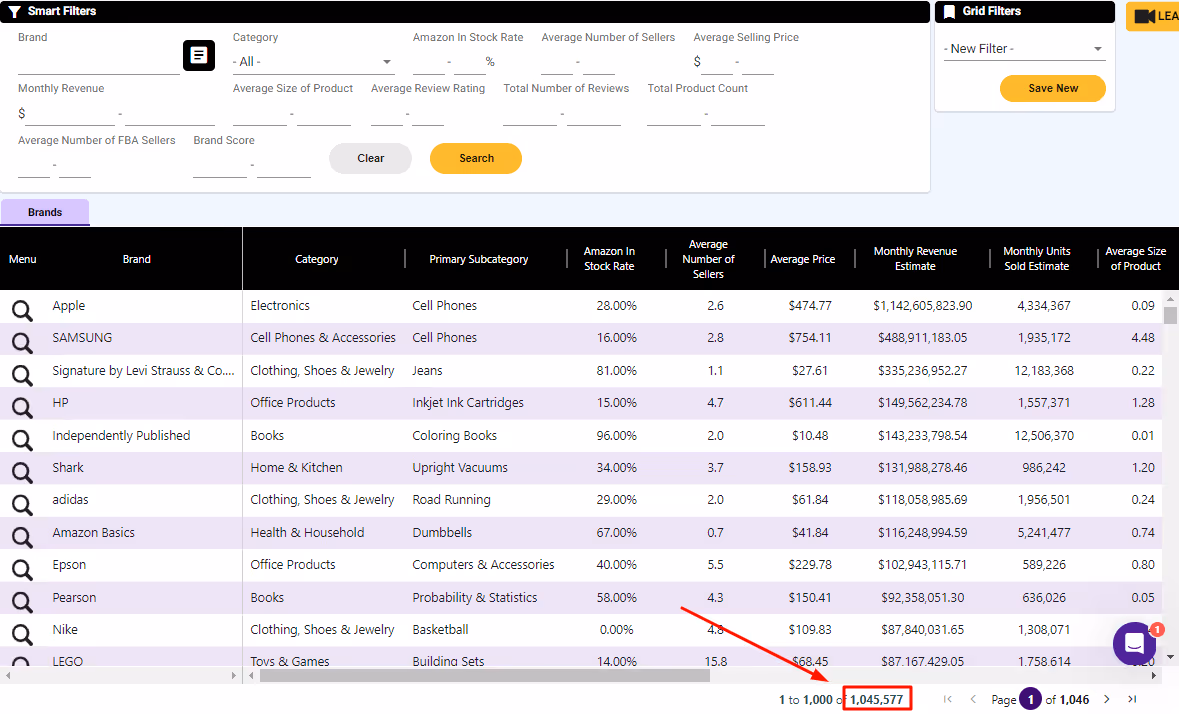Go to the next page
The height and width of the screenshot is (714, 1179).
click(x=1107, y=699)
